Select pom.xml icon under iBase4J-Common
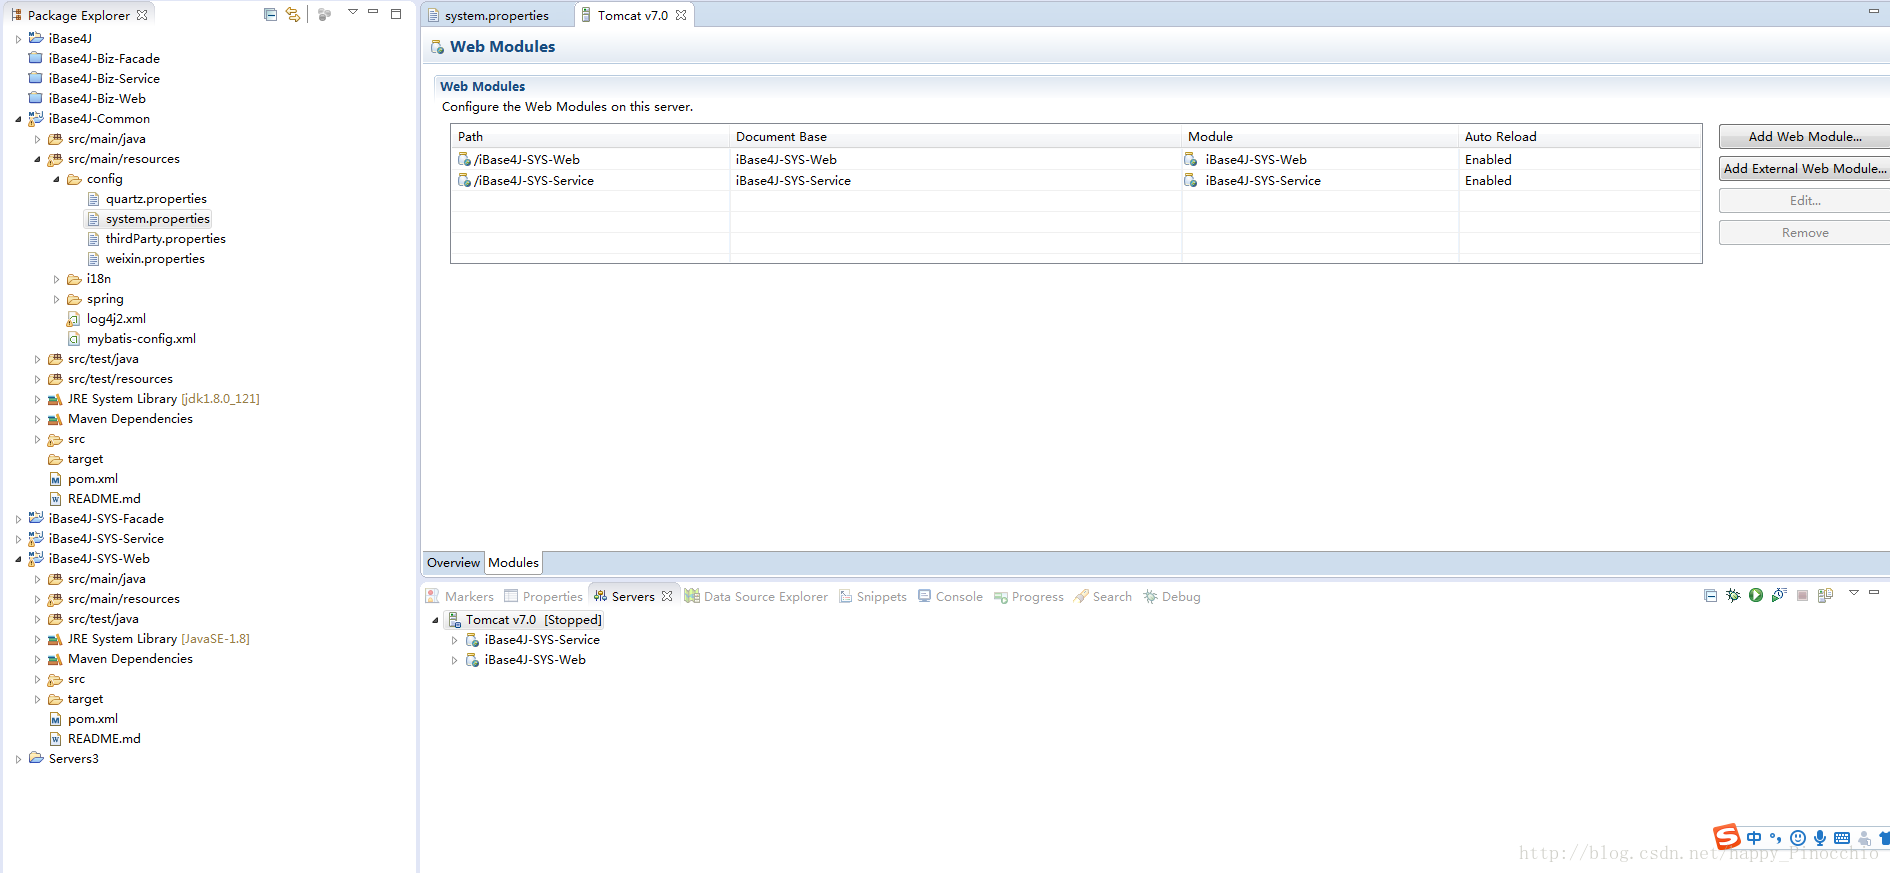 [56, 479]
